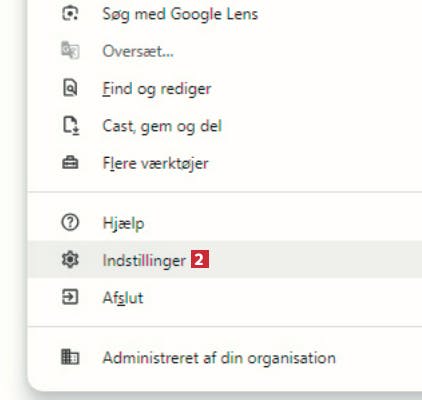Click the organisation building icon
422x400 pixels.
pos(70,357)
